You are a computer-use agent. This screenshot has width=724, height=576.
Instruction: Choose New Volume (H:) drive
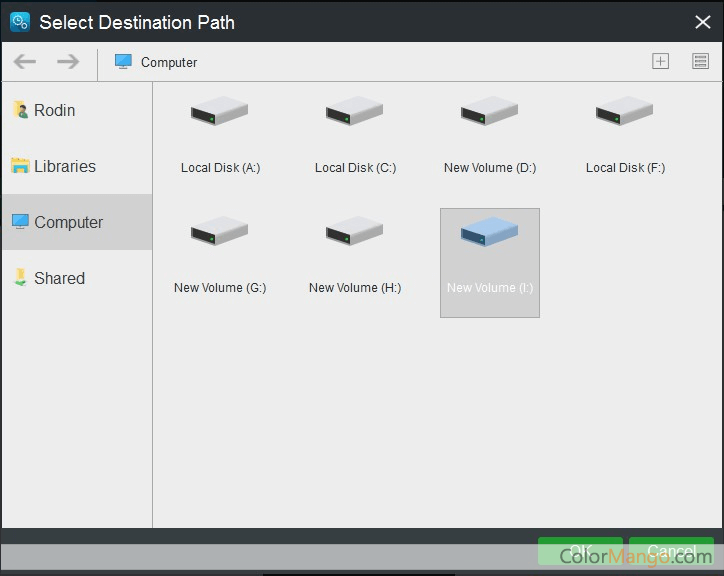pyautogui.click(x=355, y=255)
